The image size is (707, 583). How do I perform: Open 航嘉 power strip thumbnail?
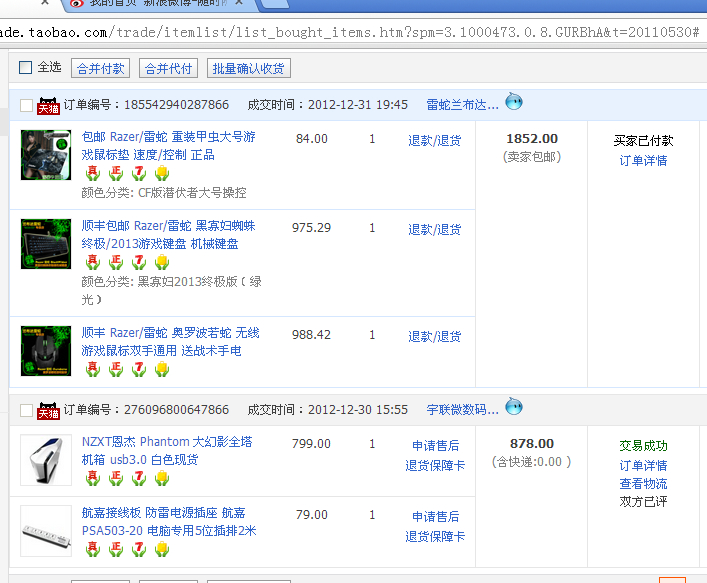[46, 531]
